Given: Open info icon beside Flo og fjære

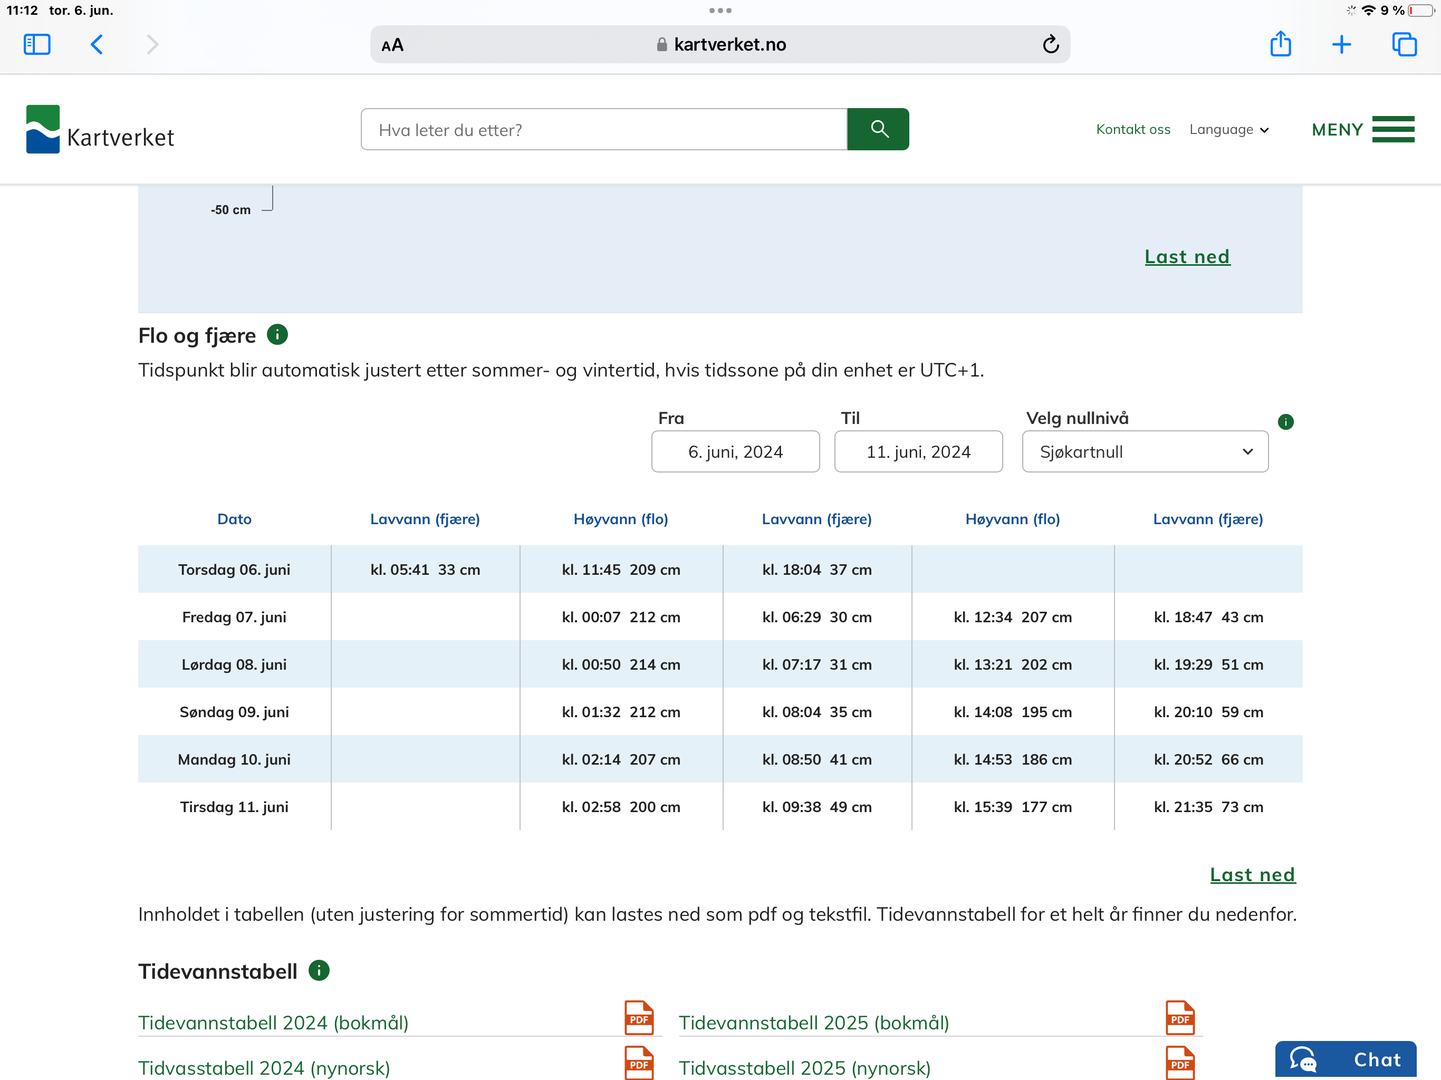Looking at the screenshot, I should [278, 335].
